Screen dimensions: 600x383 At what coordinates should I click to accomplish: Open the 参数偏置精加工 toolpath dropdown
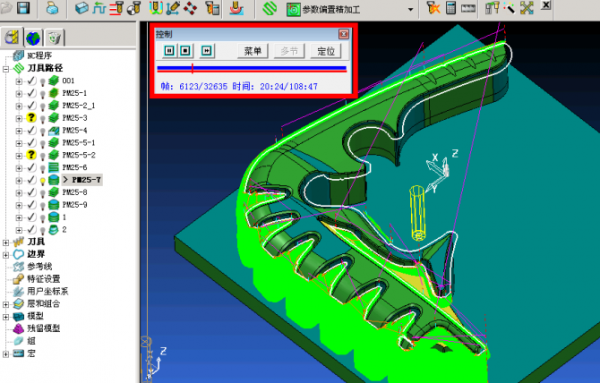411,9
